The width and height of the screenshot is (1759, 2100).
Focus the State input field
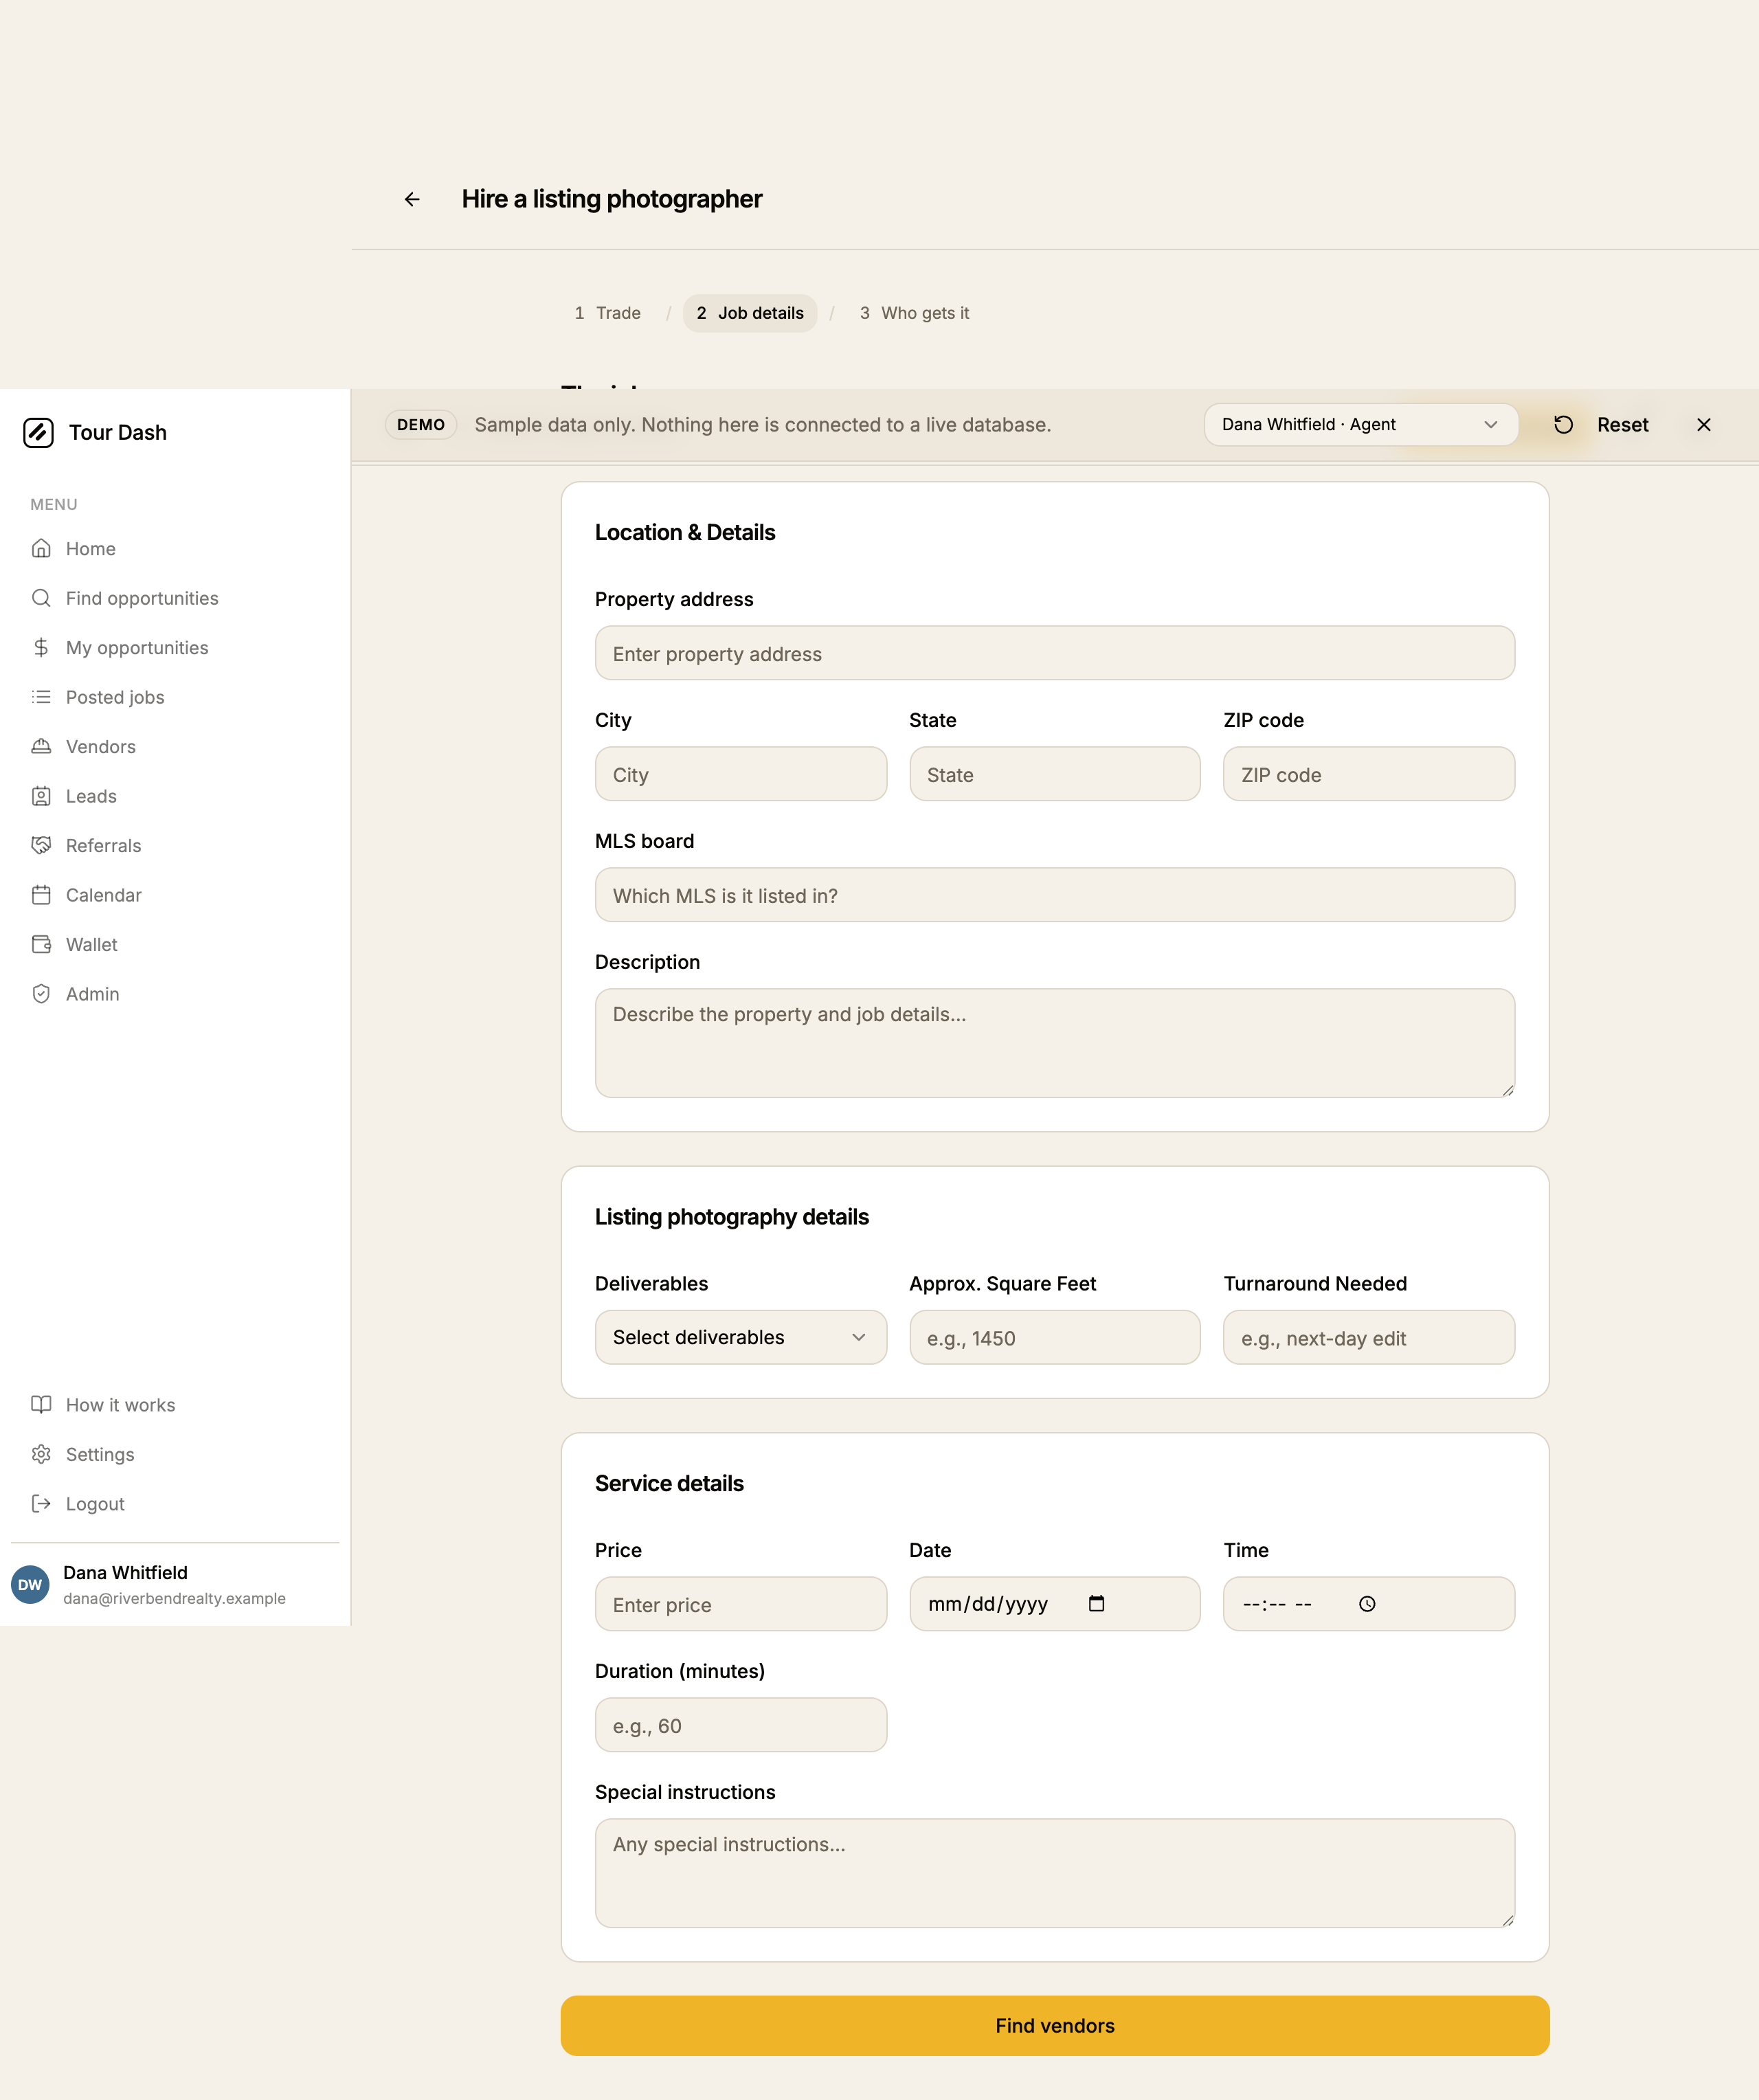tap(1054, 774)
